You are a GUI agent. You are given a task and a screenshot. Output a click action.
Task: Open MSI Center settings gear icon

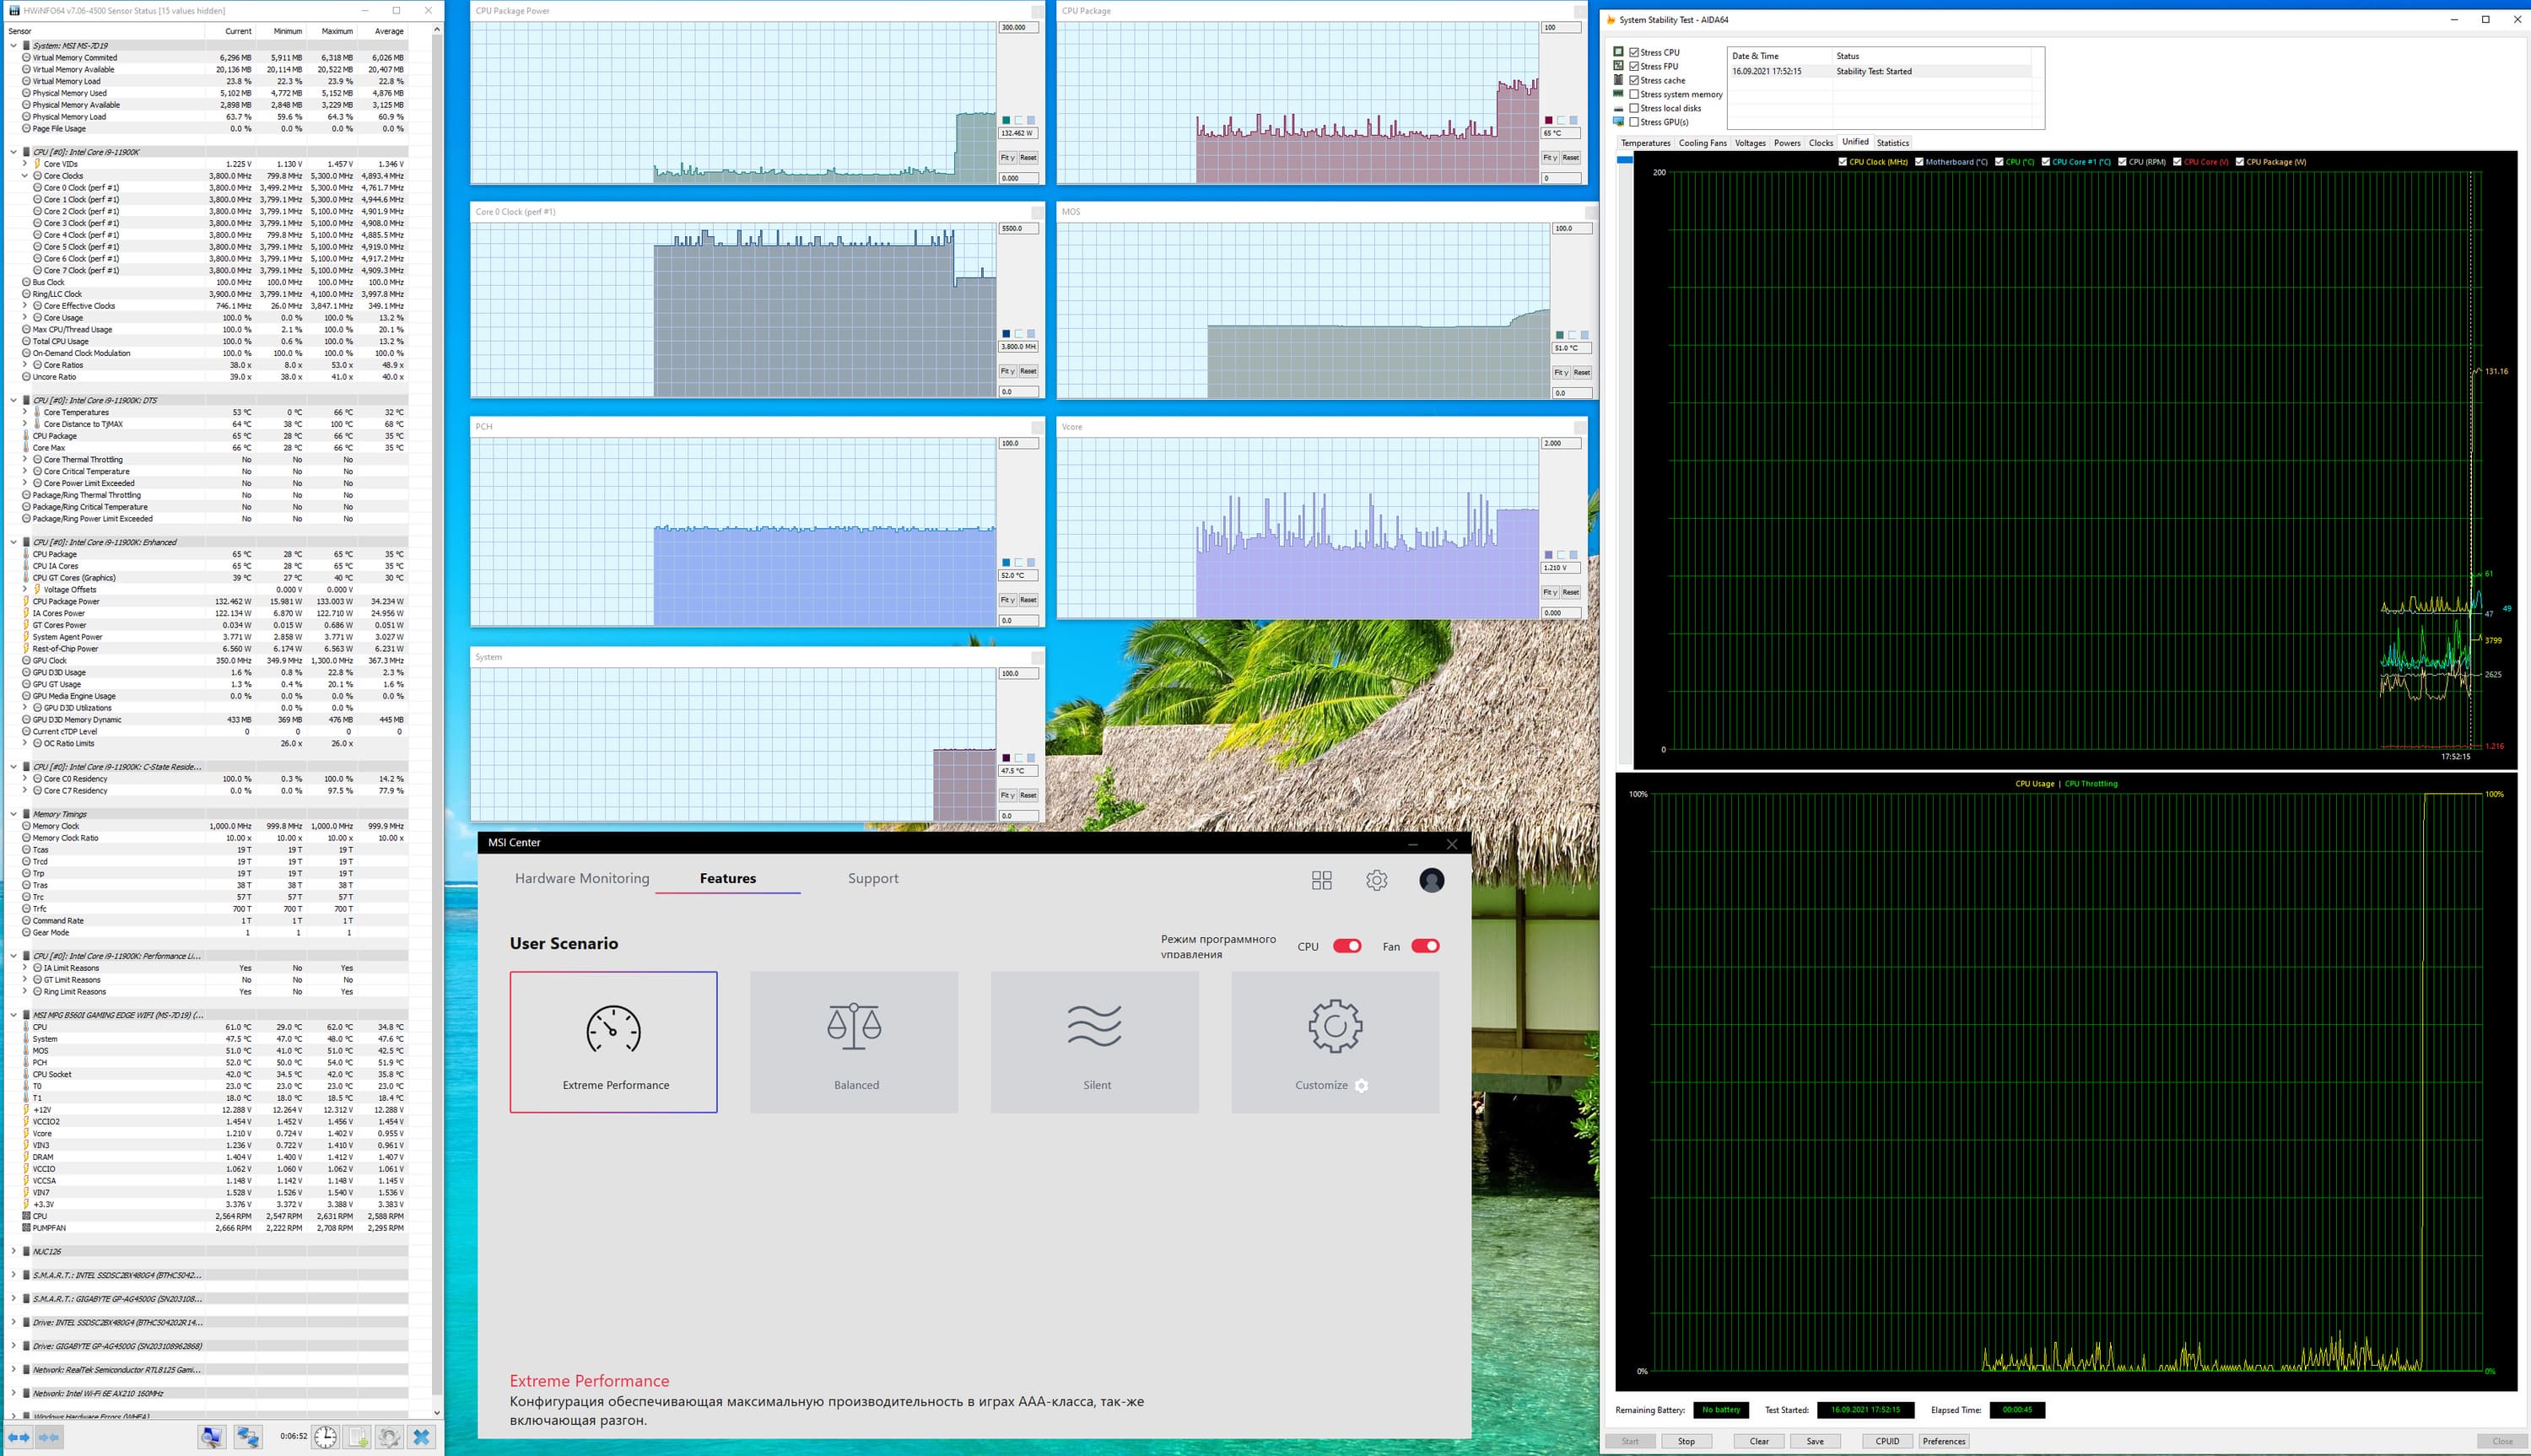1376,880
